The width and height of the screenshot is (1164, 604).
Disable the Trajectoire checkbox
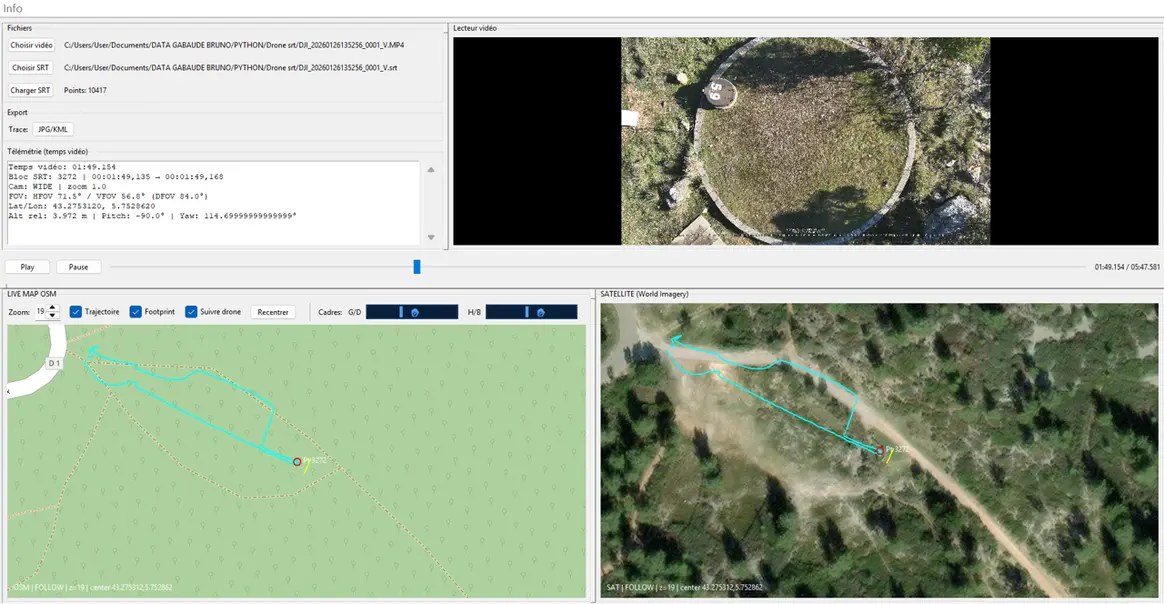pyautogui.click(x=76, y=312)
